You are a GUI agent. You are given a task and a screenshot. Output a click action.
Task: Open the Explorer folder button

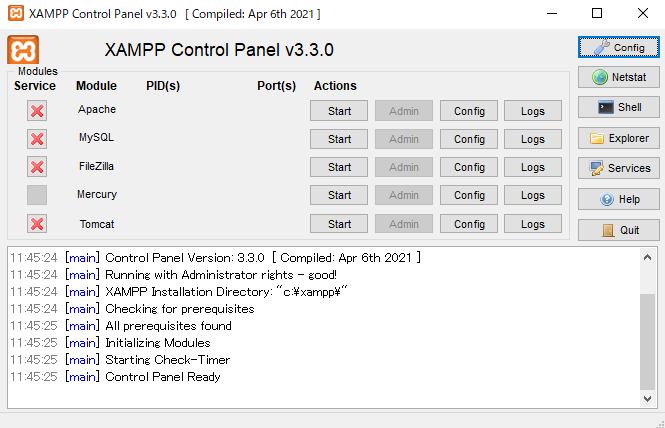coord(618,138)
